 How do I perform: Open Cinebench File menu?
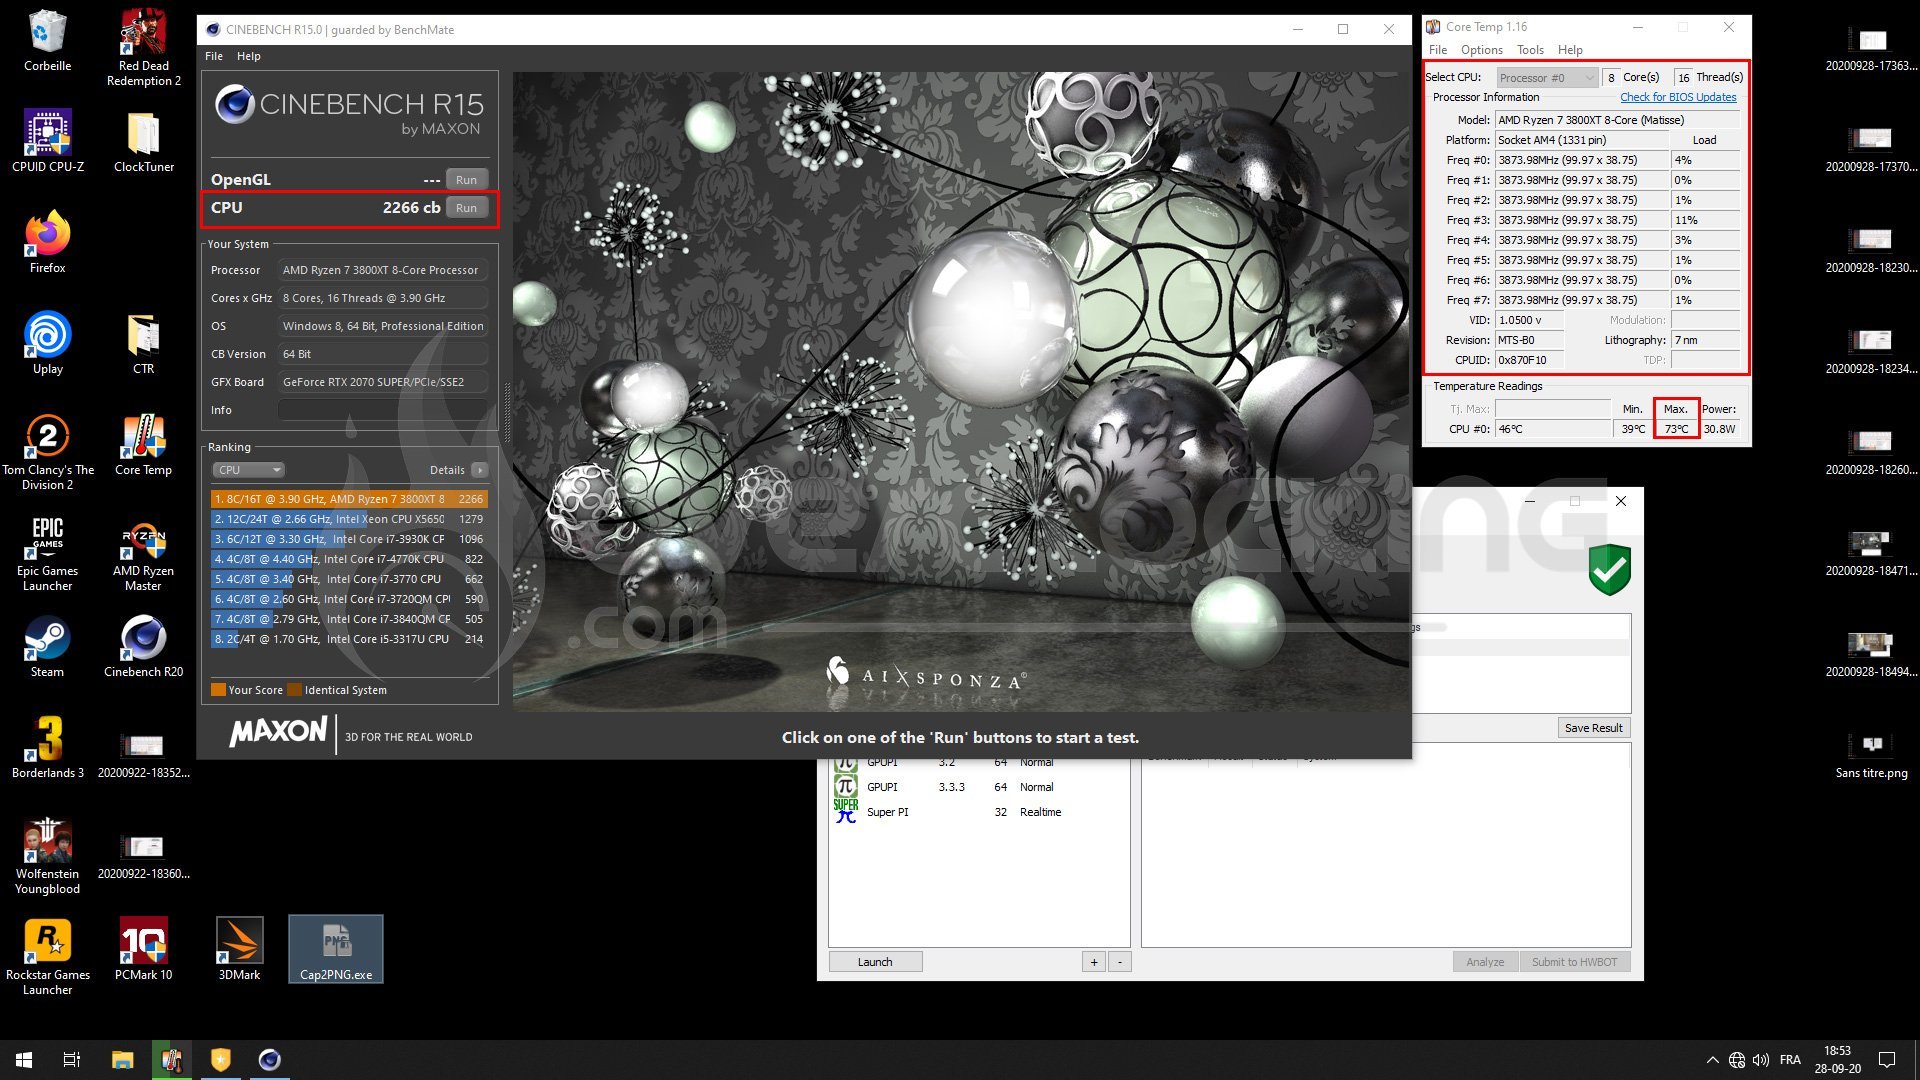pos(214,56)
